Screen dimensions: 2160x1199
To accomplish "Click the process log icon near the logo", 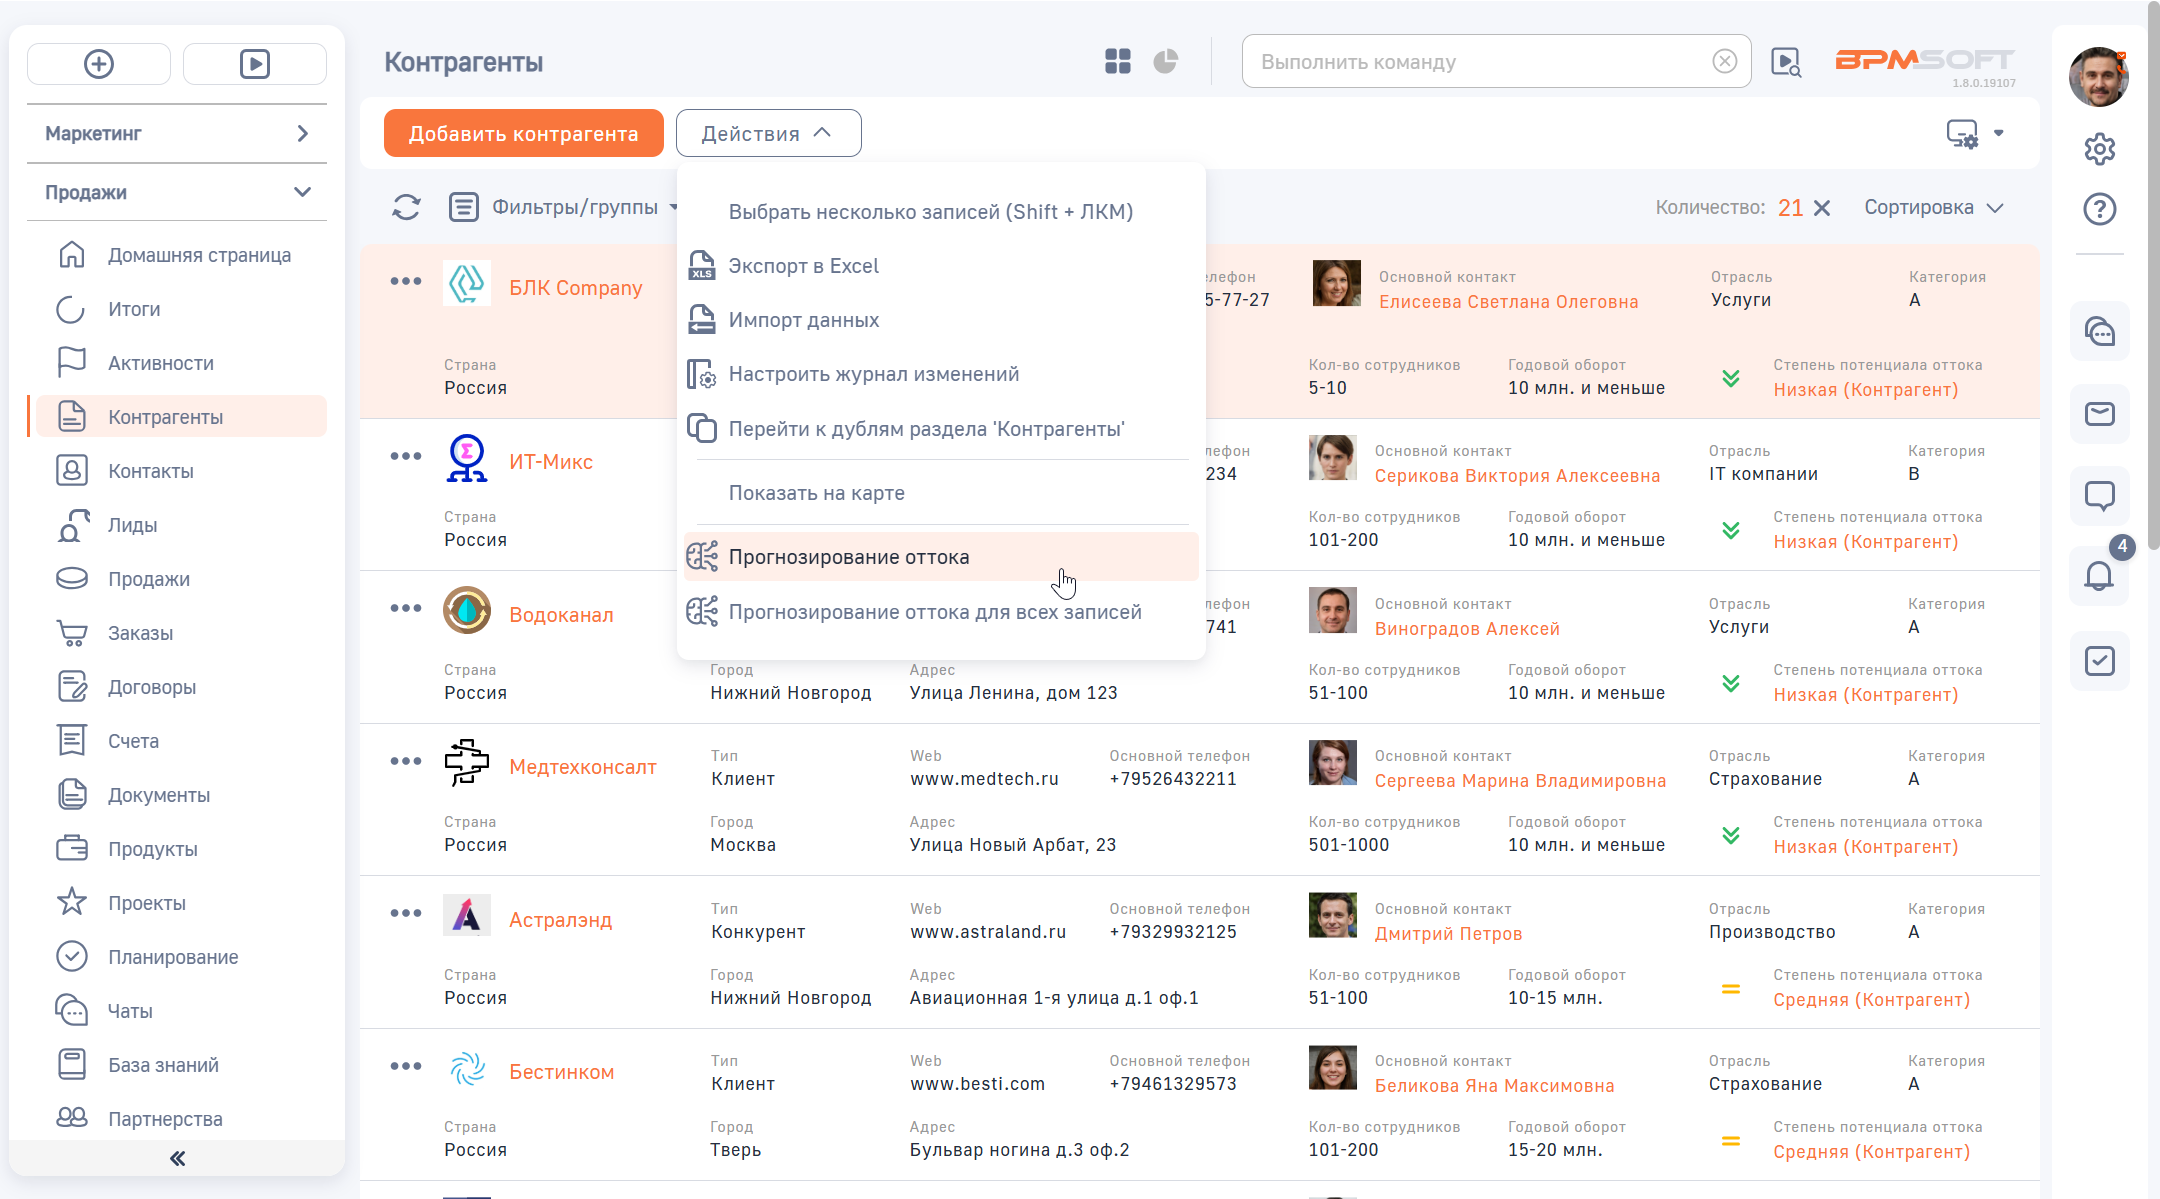I will click(x=1786, y=62).
